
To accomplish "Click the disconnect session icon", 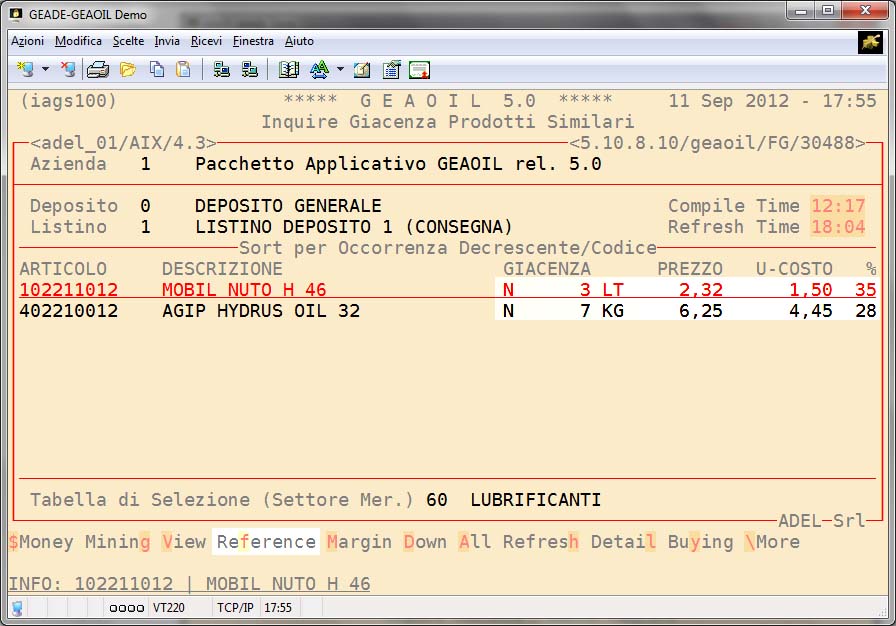I will tap(67, 69).
